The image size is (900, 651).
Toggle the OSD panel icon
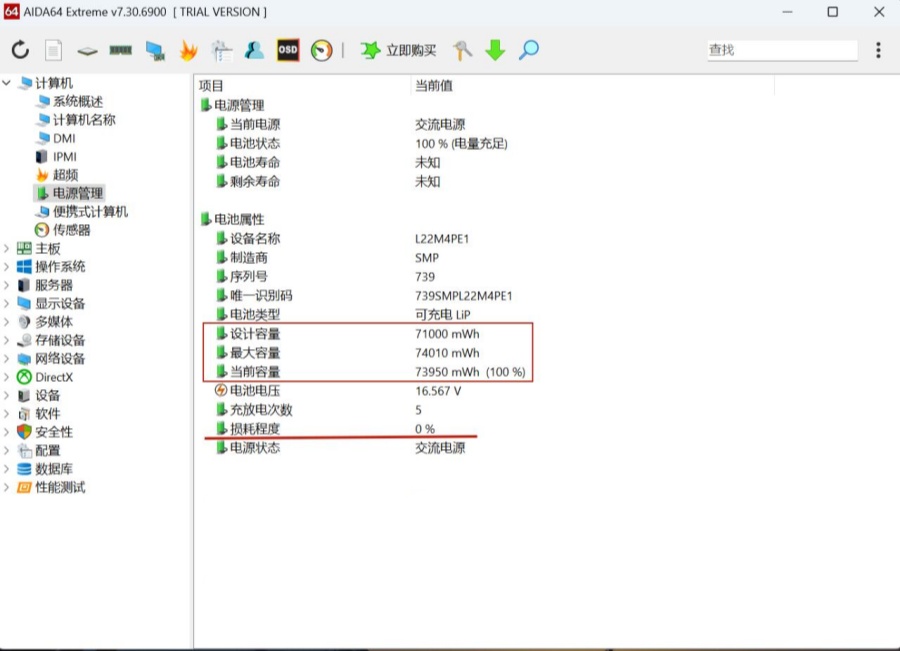pyautogui.click(x=288, y=50)
